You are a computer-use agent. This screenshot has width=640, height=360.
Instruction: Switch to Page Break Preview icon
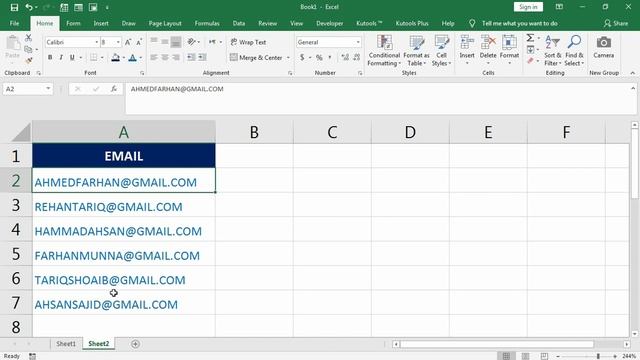click(544, 356)
